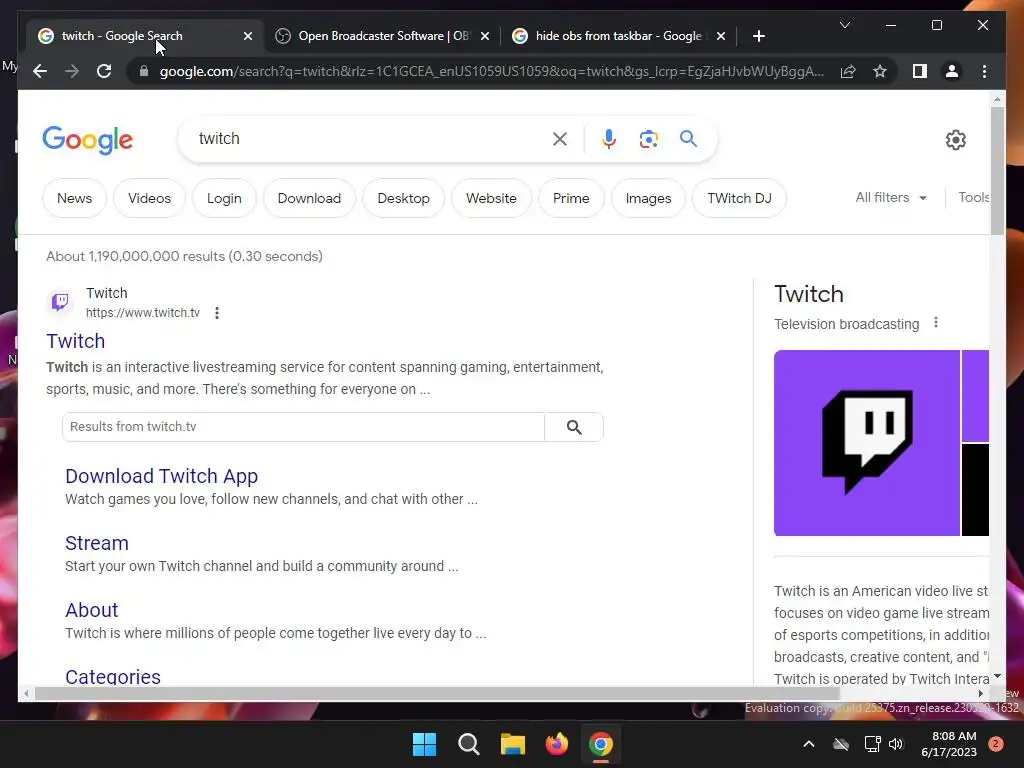
Task: Open the Twitch main result link
Action: click(x=76, y=341)
